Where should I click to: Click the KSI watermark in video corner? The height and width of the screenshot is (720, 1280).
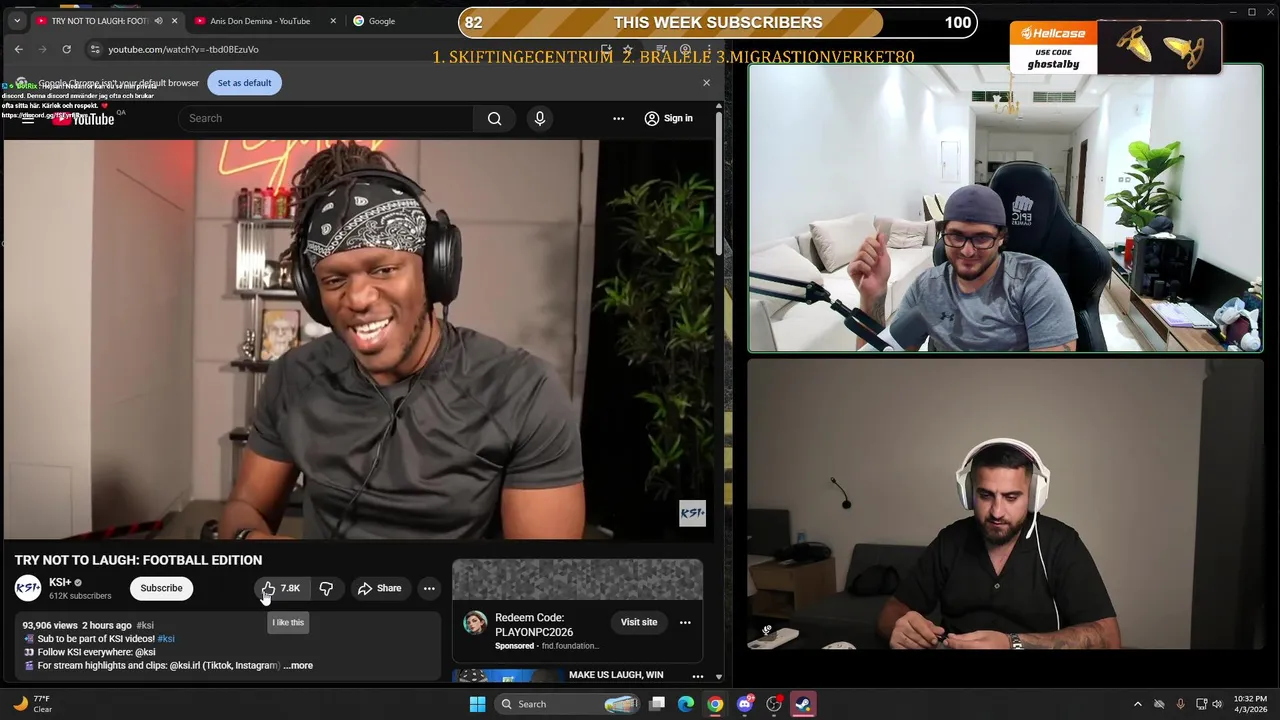[x=692, y=513]
